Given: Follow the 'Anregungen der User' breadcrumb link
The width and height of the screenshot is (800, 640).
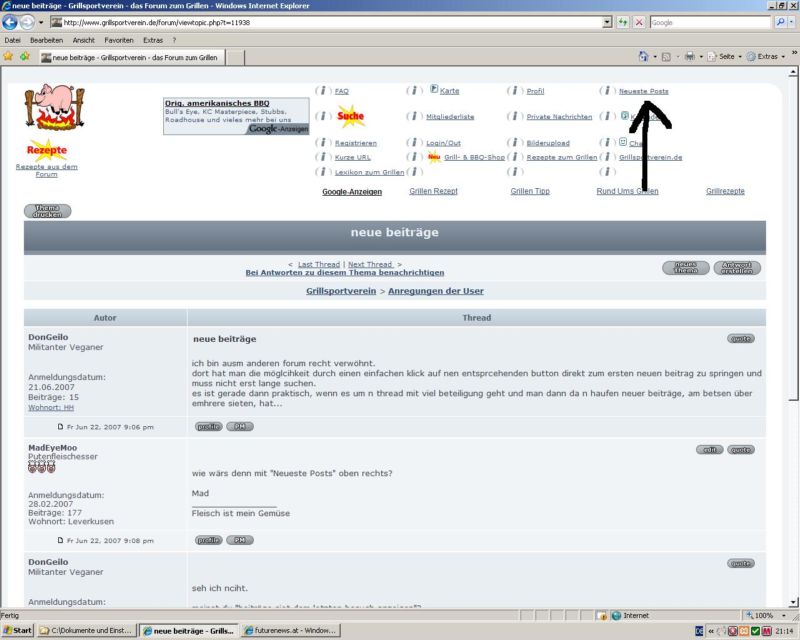Looking at the screenshot, I should (436, 291).
